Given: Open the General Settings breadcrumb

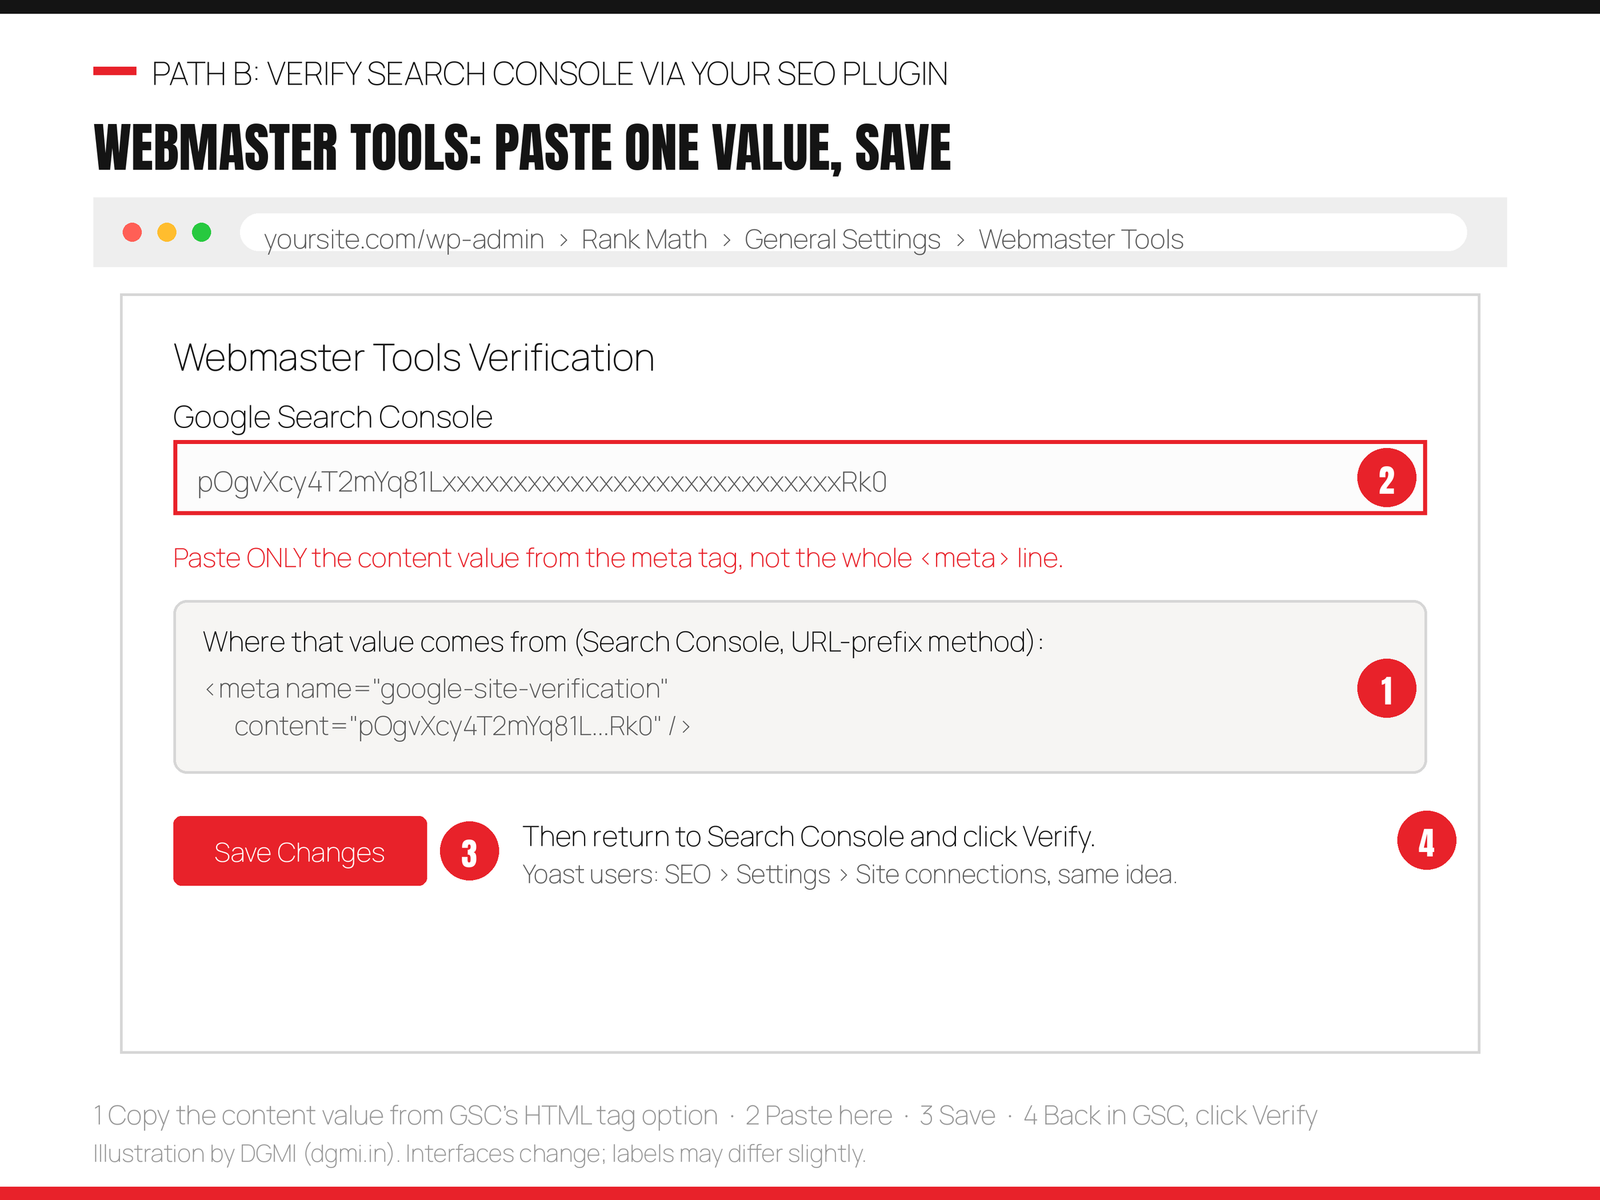Looking at the screenshot, I should (842, 240).
